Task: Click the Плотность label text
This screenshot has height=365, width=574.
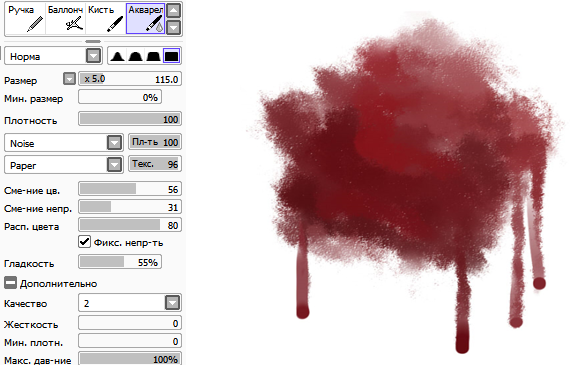Action: (x=31, y=120)
